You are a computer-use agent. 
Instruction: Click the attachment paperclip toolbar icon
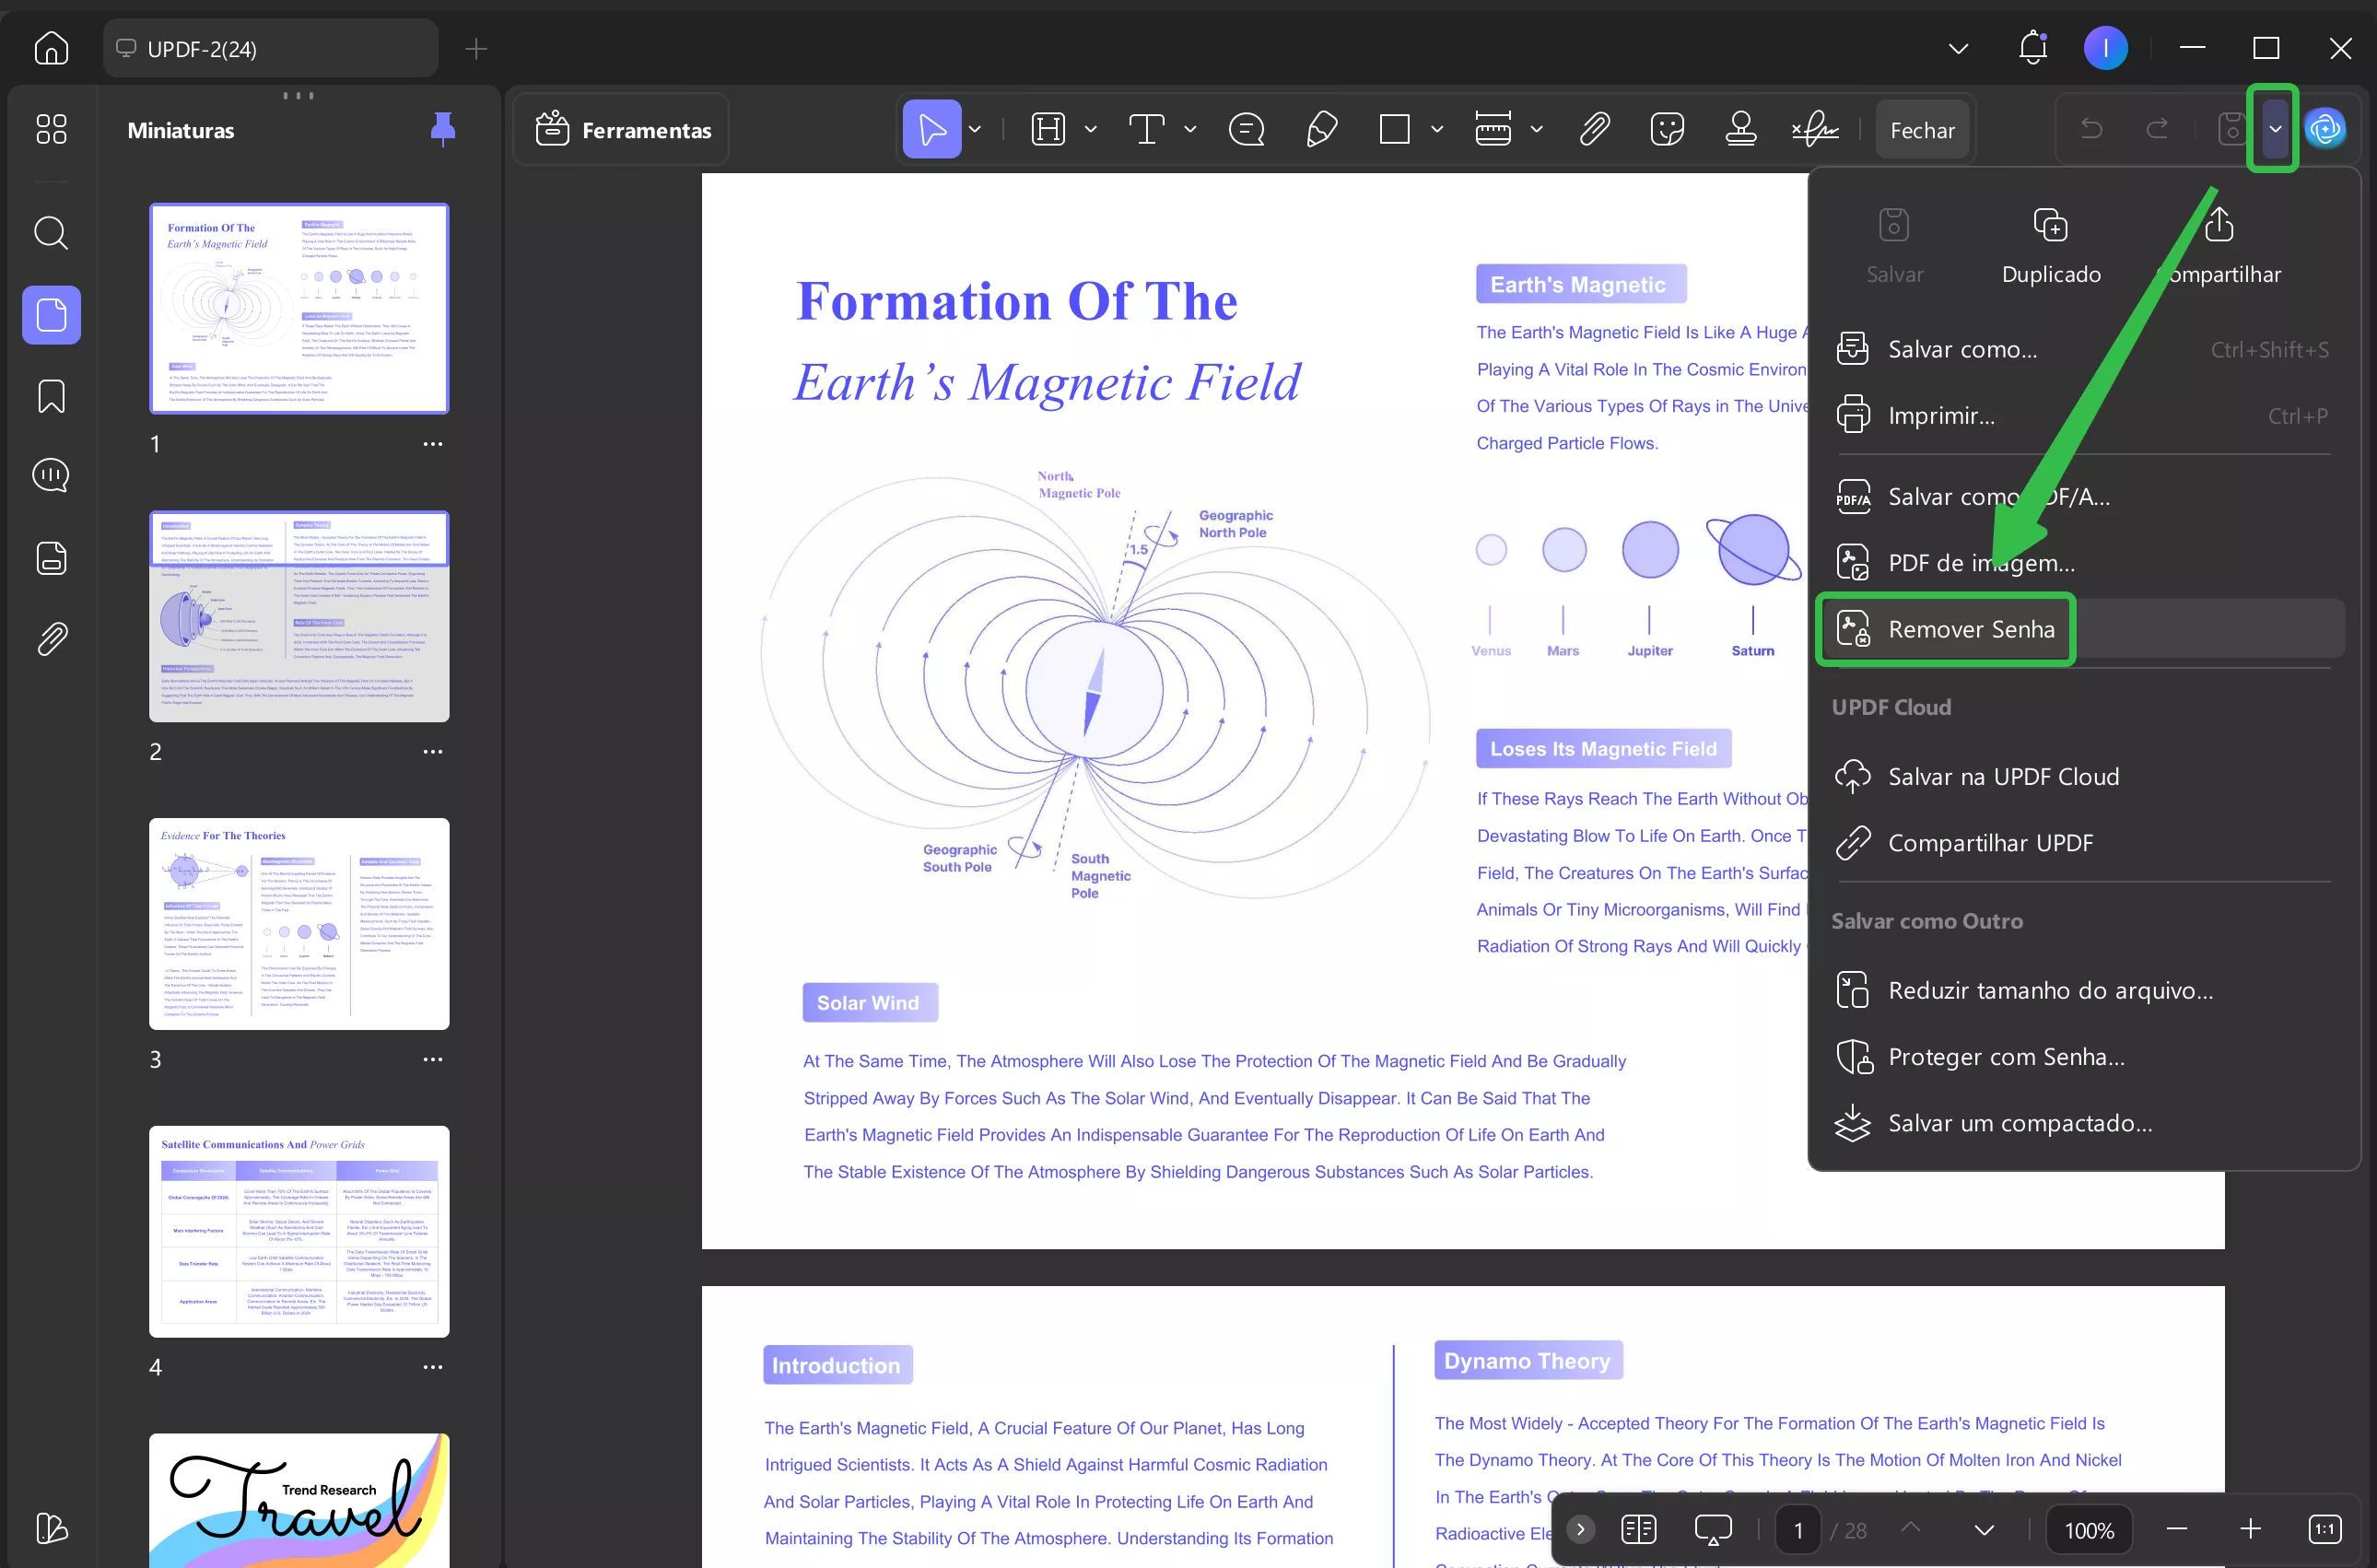click(x=1594, y=129)
